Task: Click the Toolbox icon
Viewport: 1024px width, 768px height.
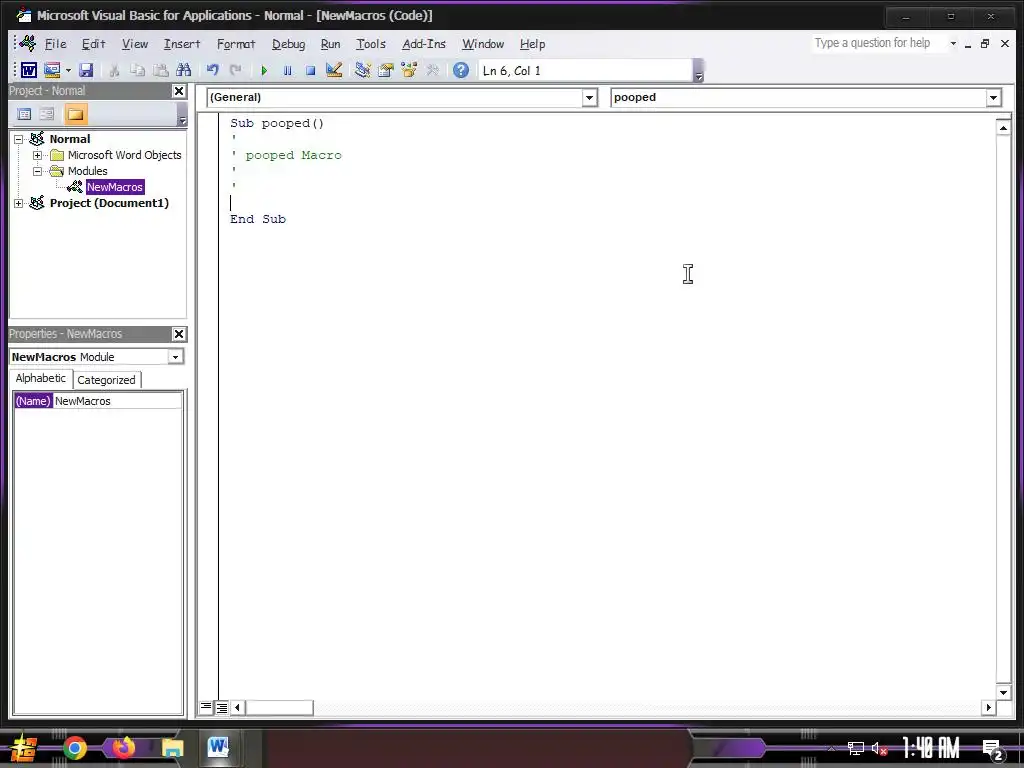Action: [x=432, y=70]
